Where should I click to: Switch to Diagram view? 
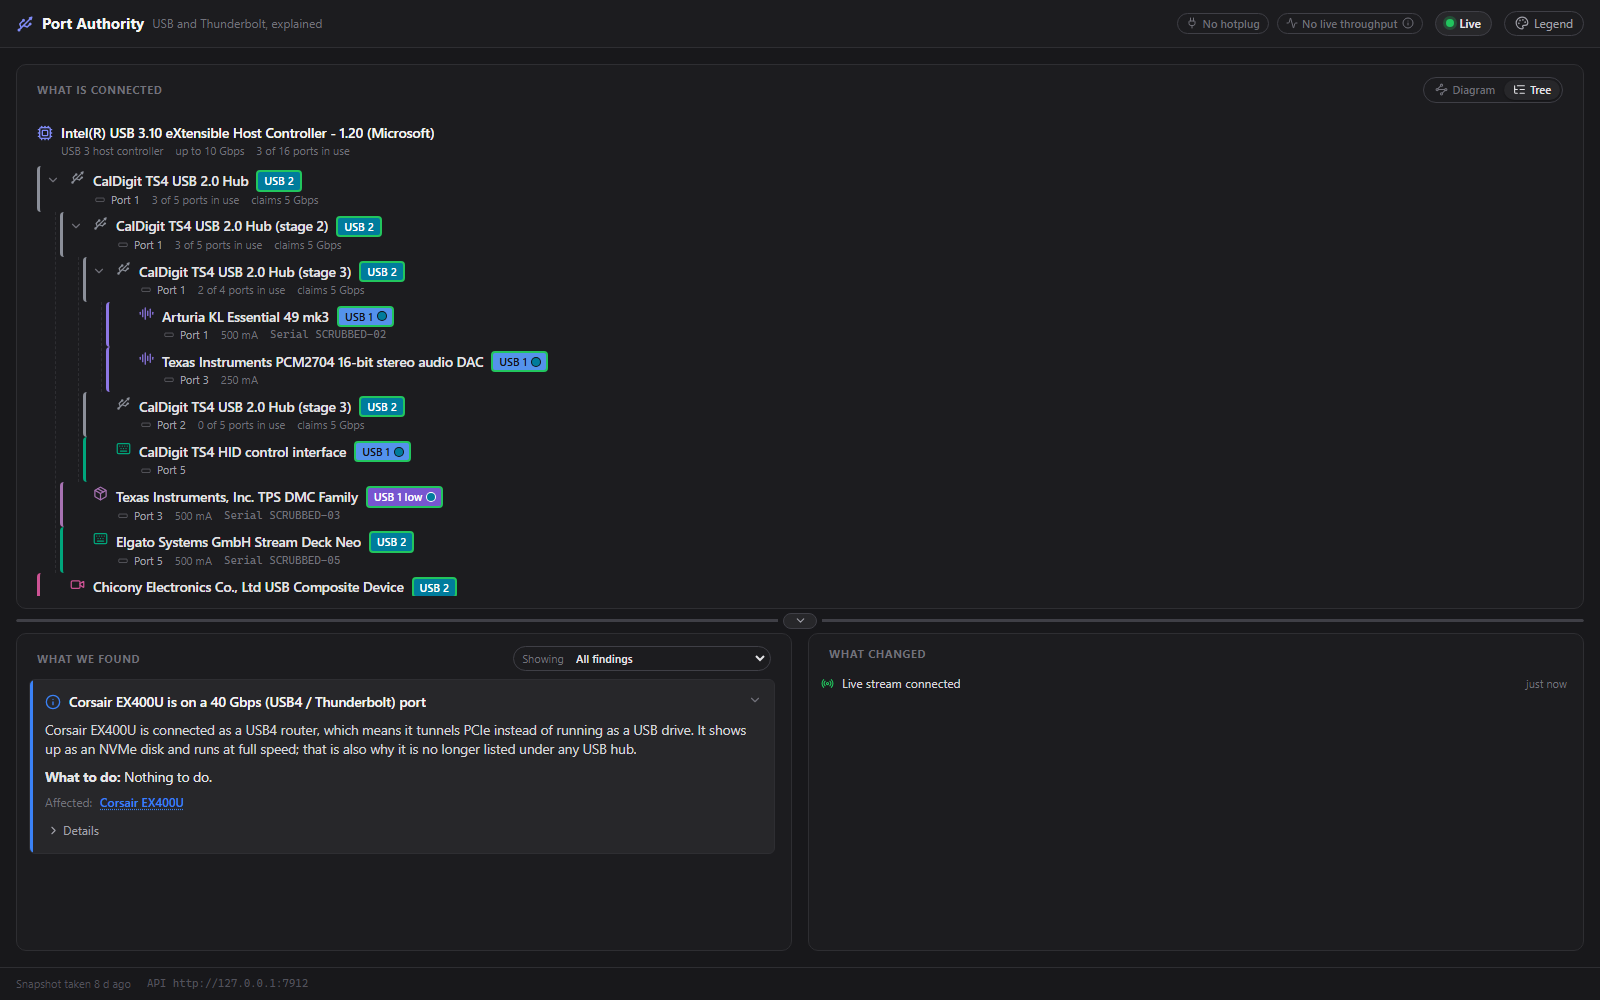1465,90
